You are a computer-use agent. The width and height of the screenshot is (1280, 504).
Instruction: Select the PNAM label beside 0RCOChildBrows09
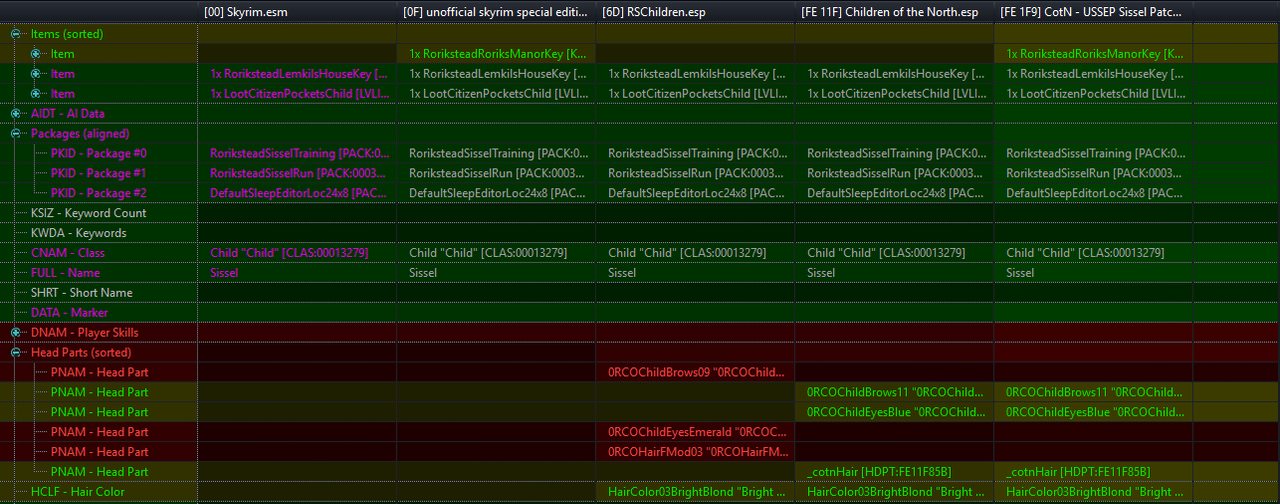[x=99, y=373]
